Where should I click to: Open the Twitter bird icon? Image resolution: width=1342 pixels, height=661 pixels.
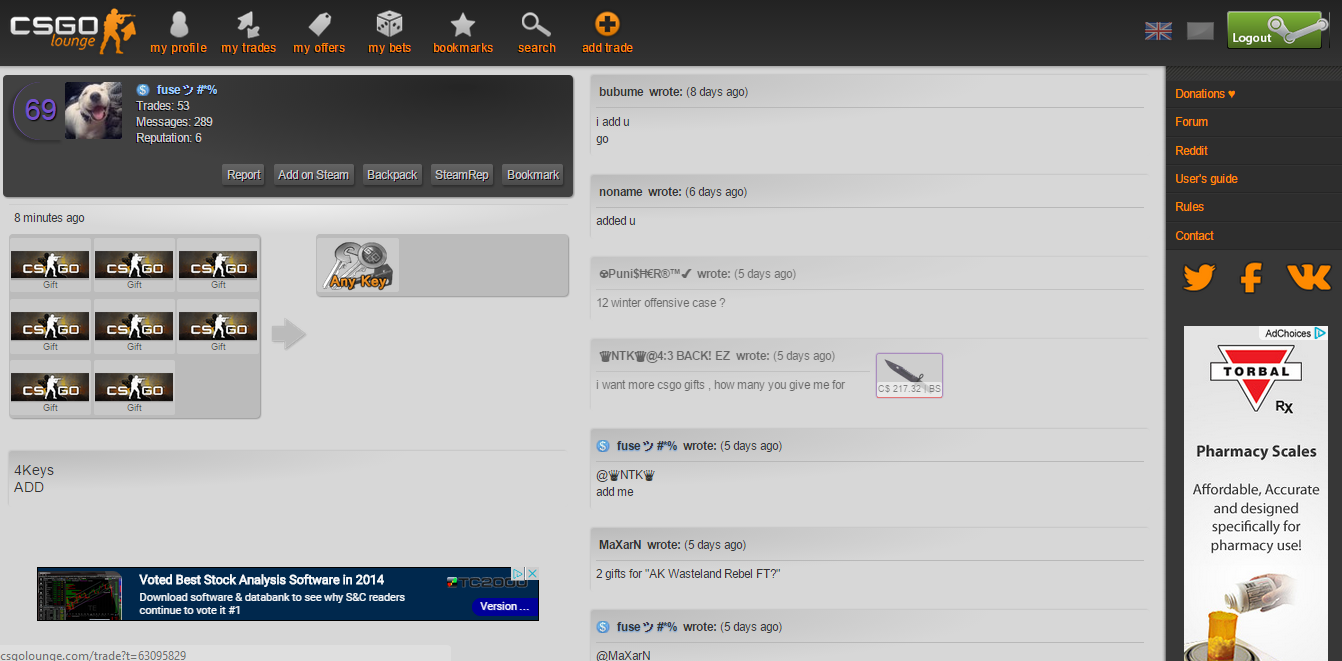[1198, 277]
